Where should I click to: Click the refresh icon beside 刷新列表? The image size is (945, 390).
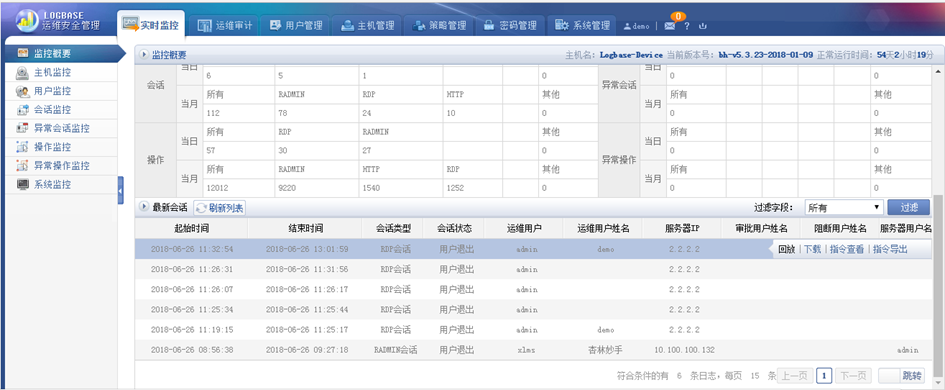click(201, 208)
